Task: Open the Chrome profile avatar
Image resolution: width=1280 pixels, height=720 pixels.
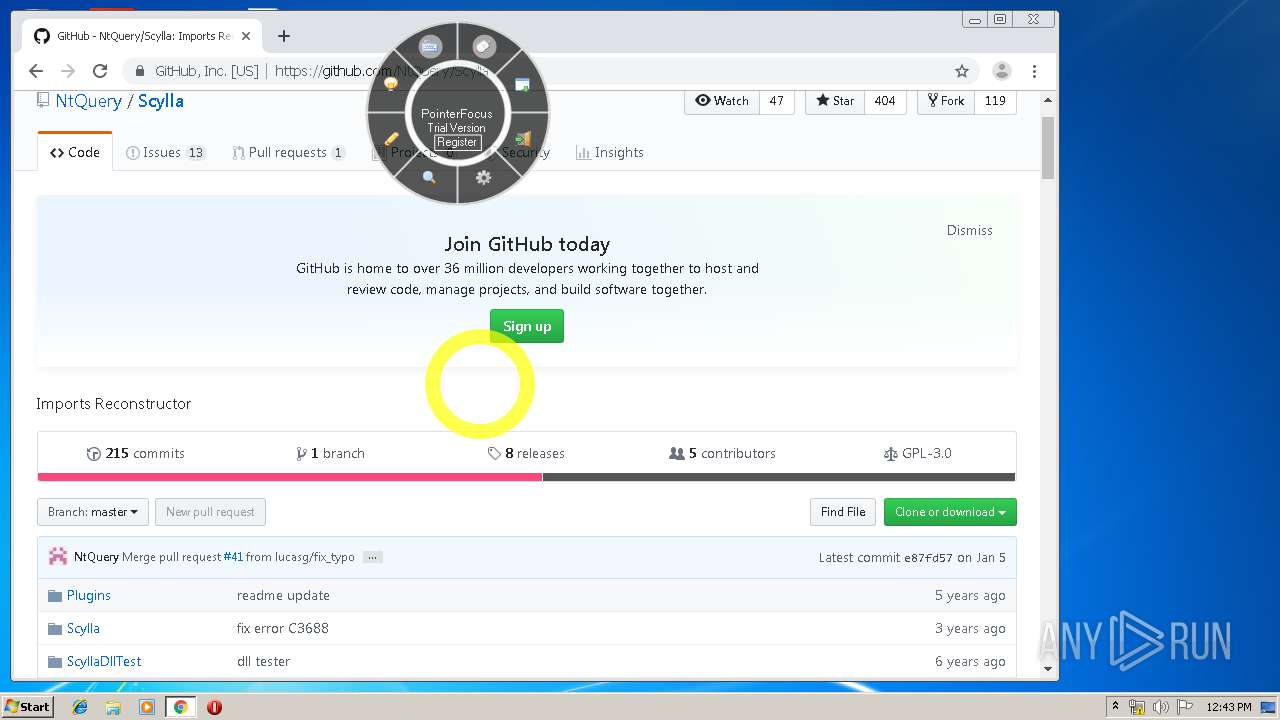Action: tap(1001, 71)
